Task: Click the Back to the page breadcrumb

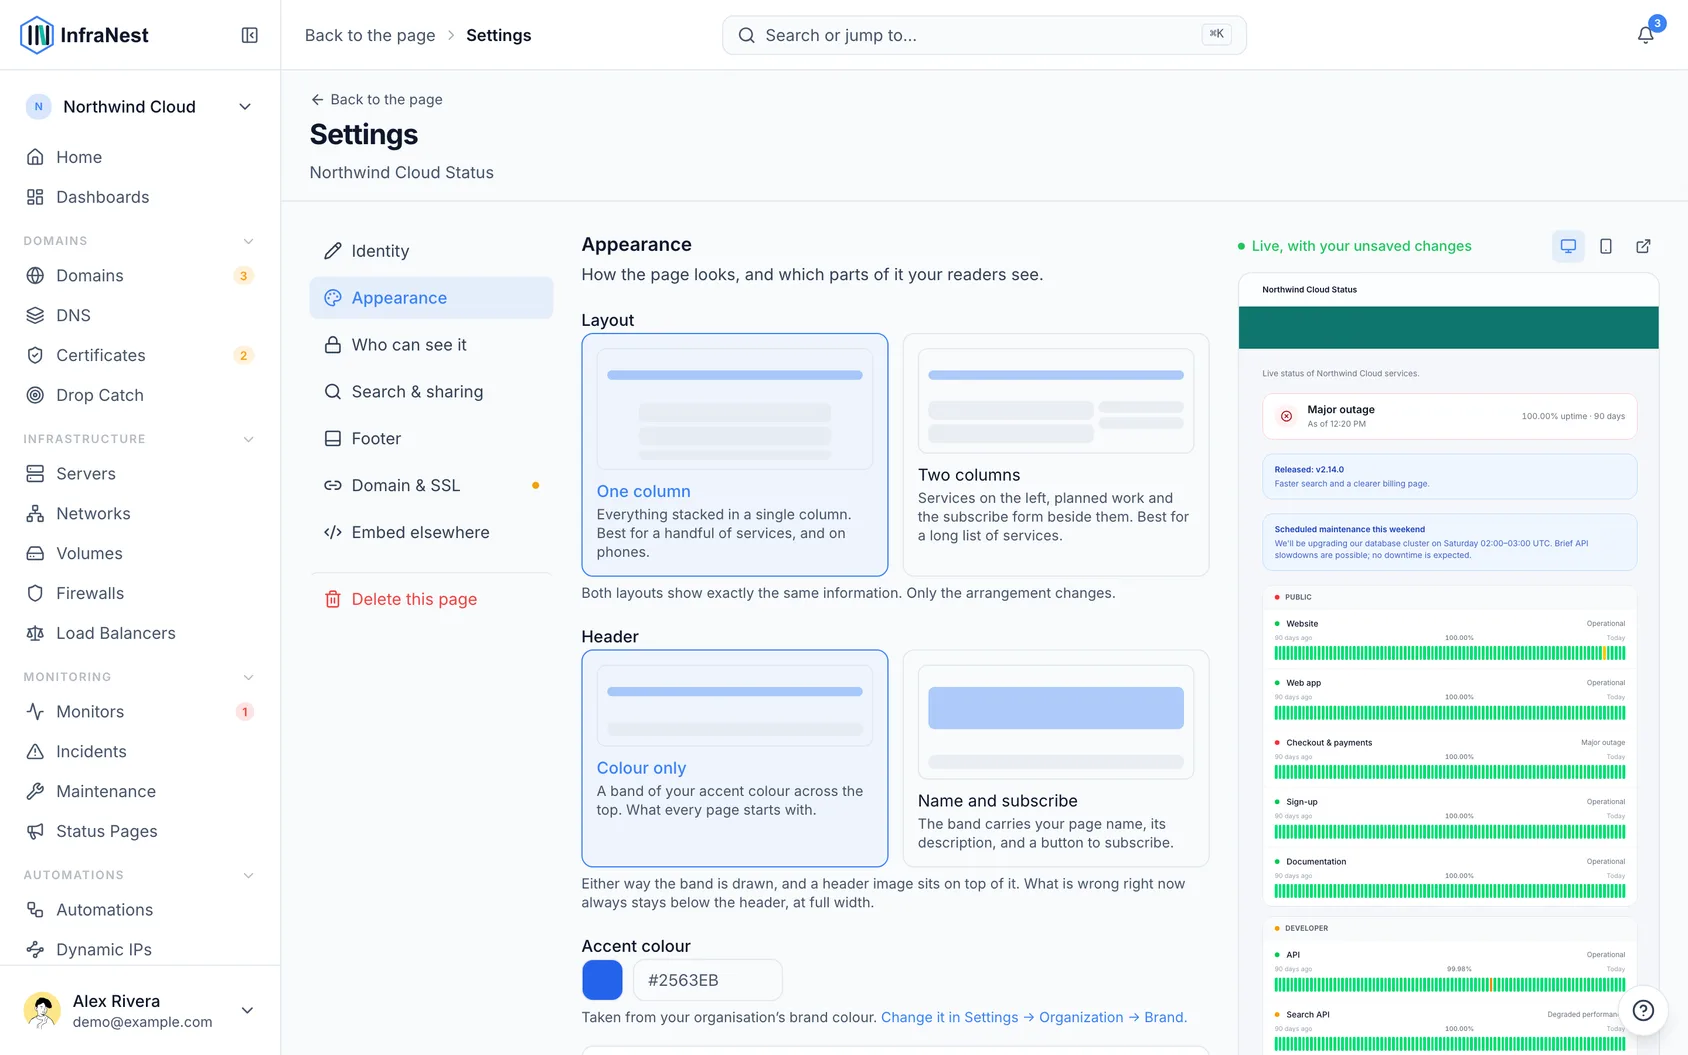Action: coord(370,35)
